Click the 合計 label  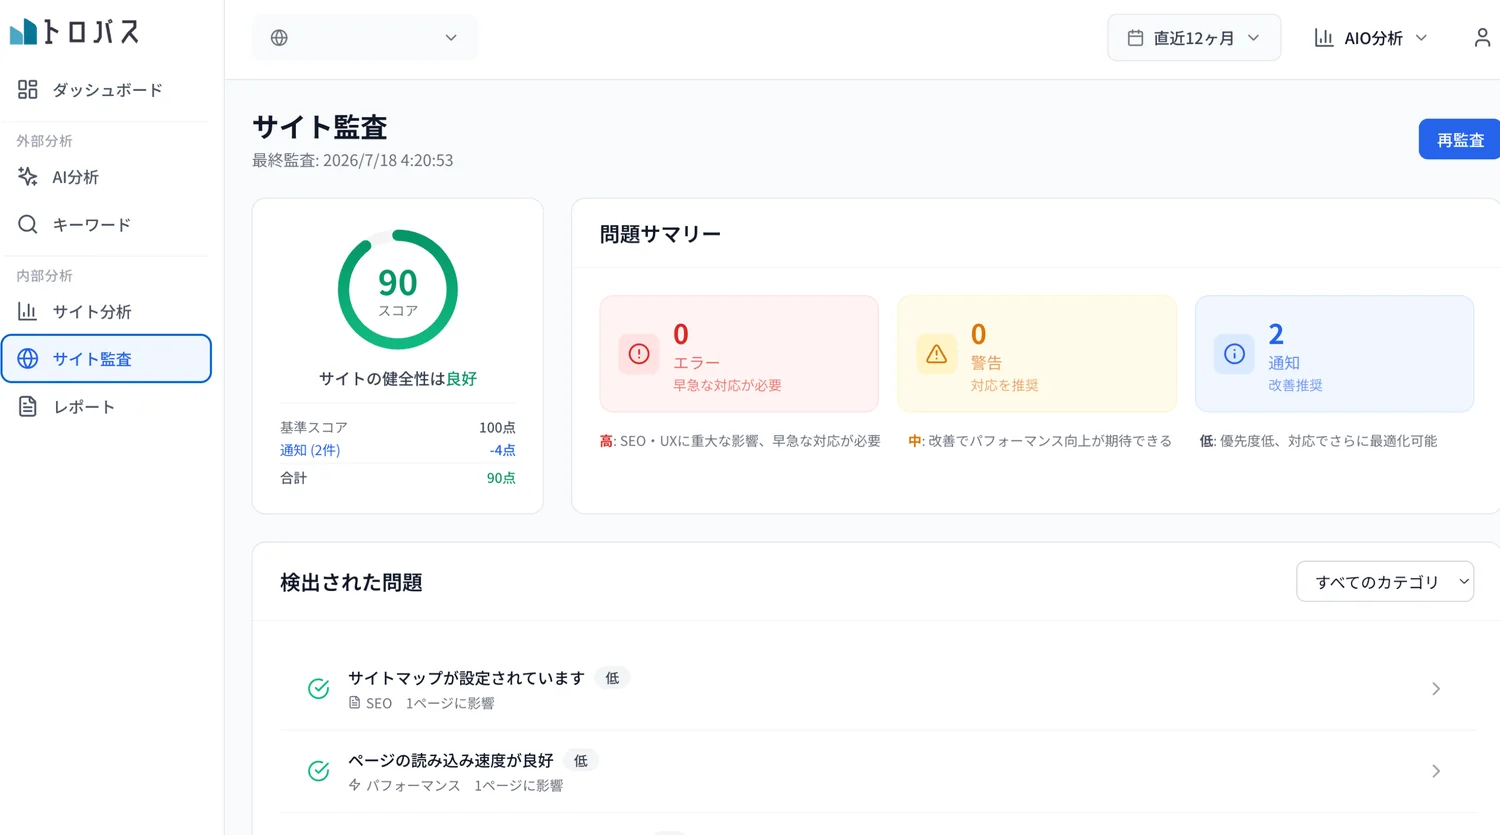point(294,478)
